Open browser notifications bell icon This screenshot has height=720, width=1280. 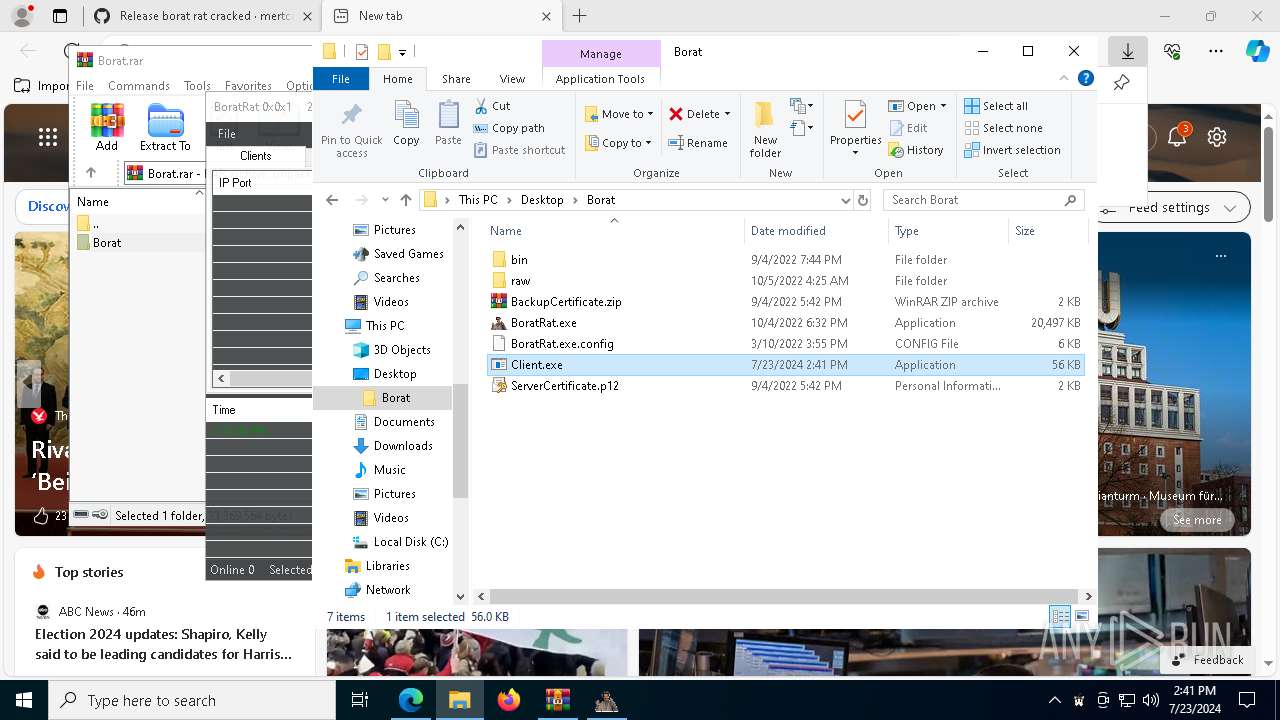(x=1177, y=137)
